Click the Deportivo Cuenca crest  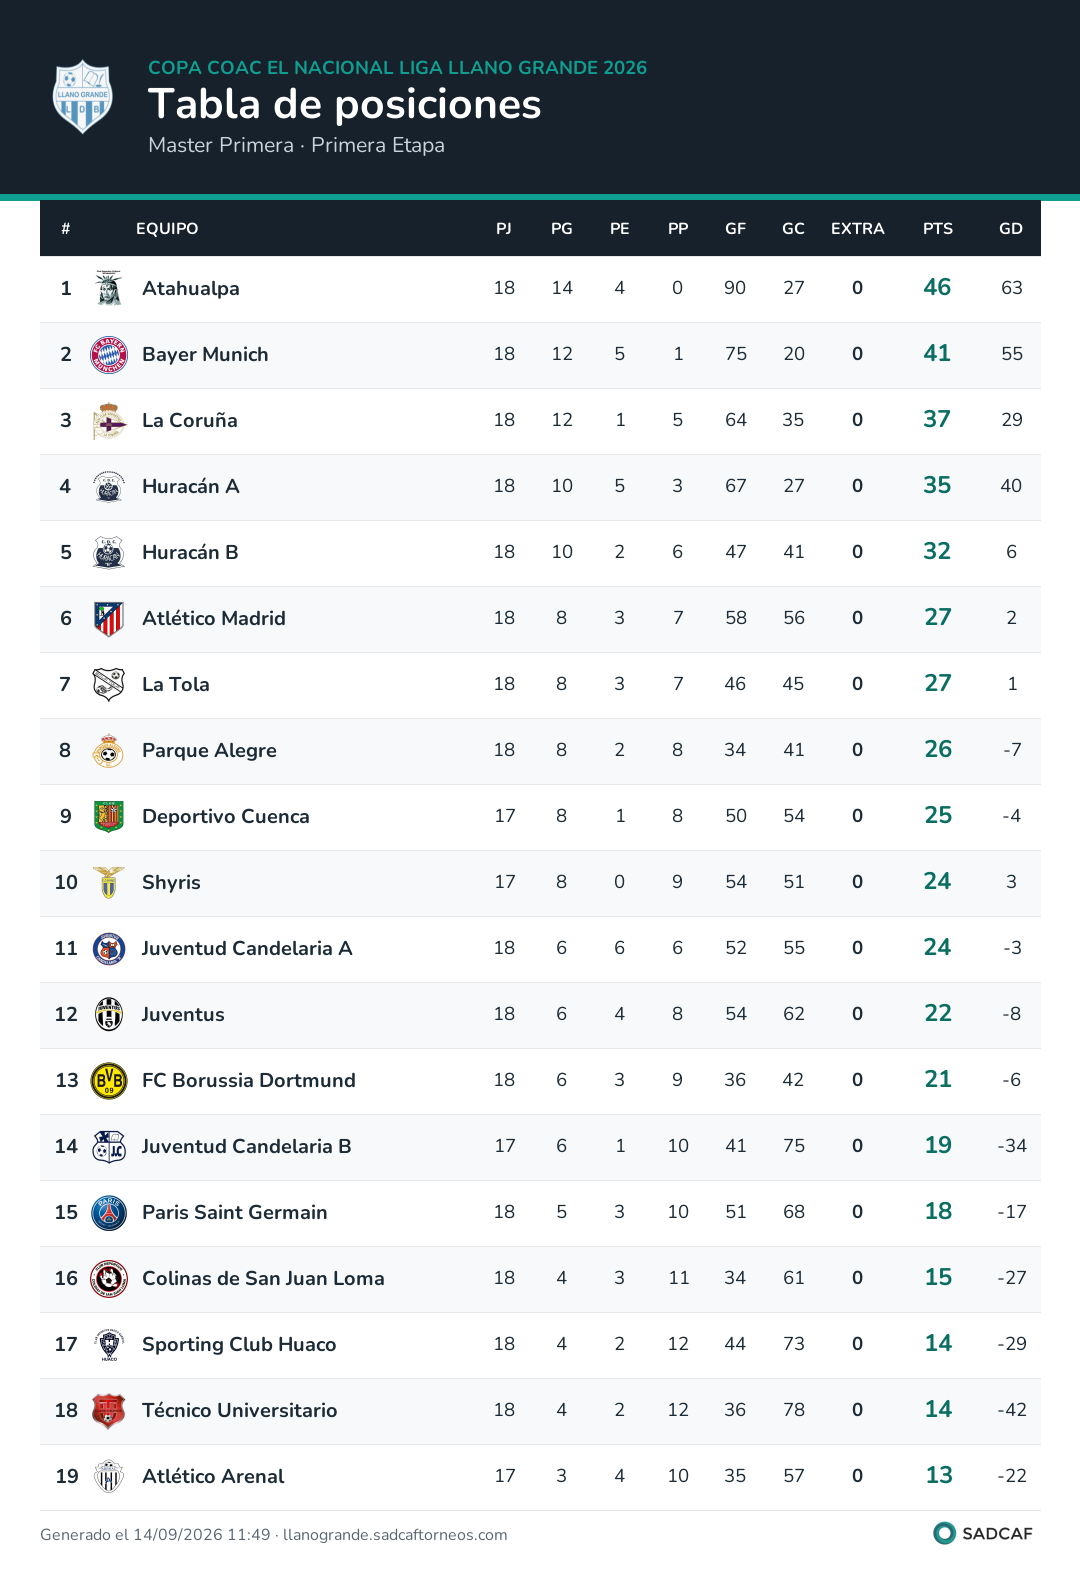(109, 817)
